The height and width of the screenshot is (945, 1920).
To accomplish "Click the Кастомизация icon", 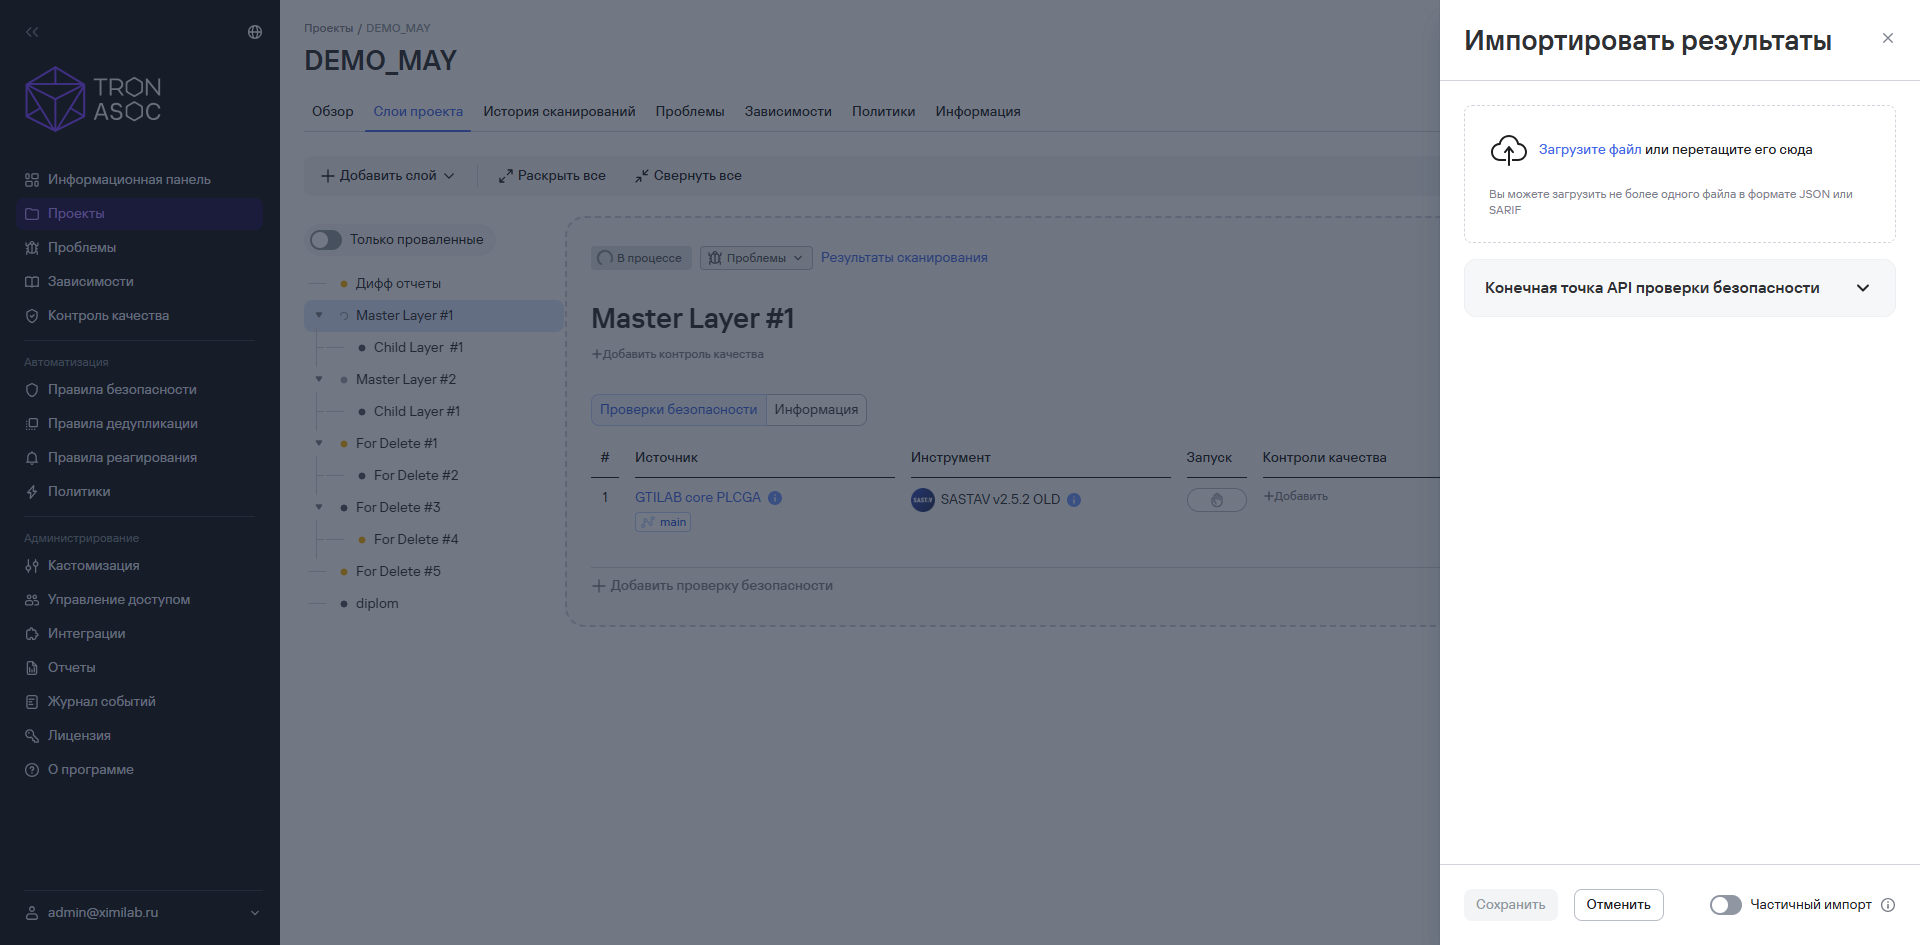I will click(32, 566).
